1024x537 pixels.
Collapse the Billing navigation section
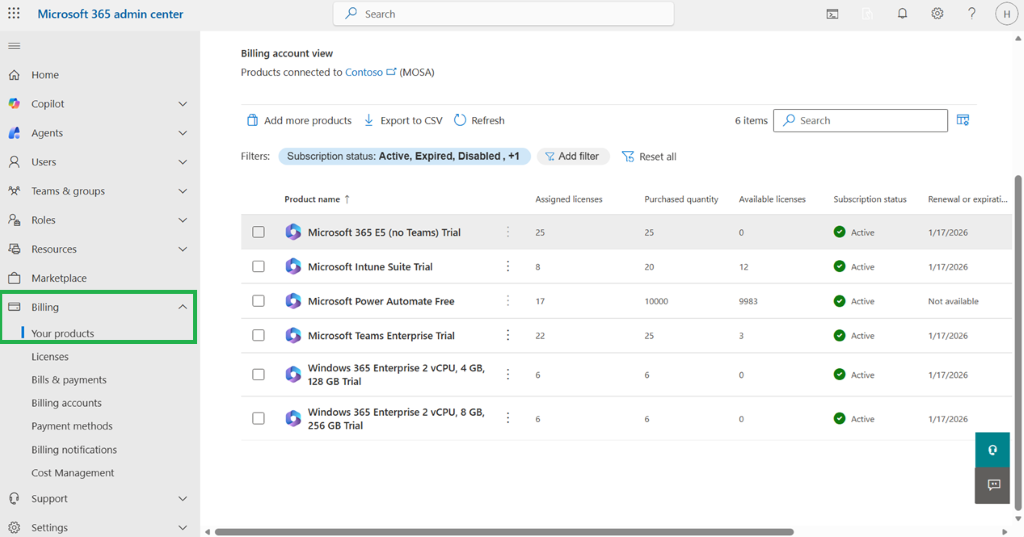[x=182, y=307]
